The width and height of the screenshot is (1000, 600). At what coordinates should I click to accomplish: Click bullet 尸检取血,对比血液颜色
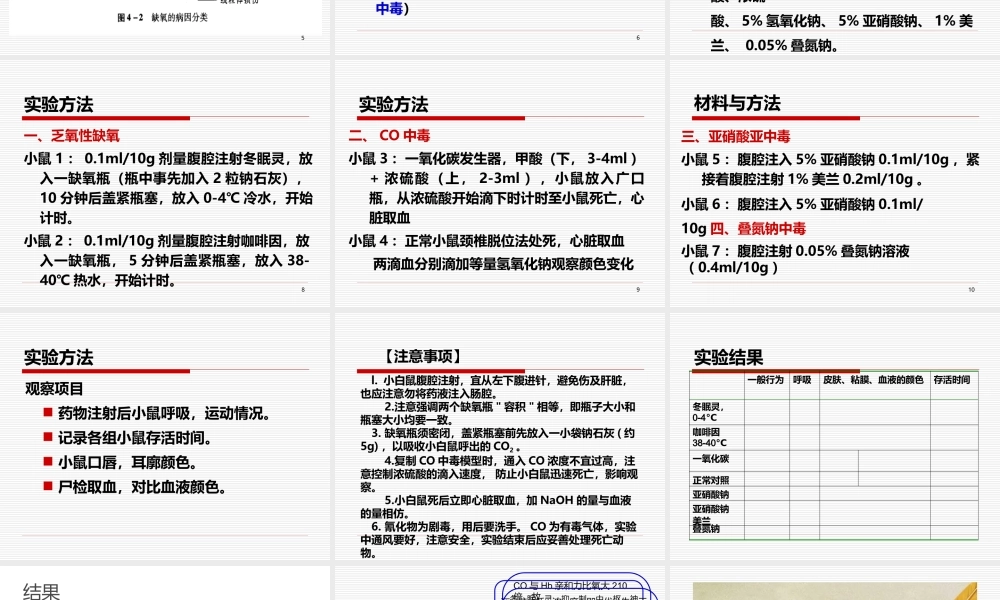pos(142,487)
